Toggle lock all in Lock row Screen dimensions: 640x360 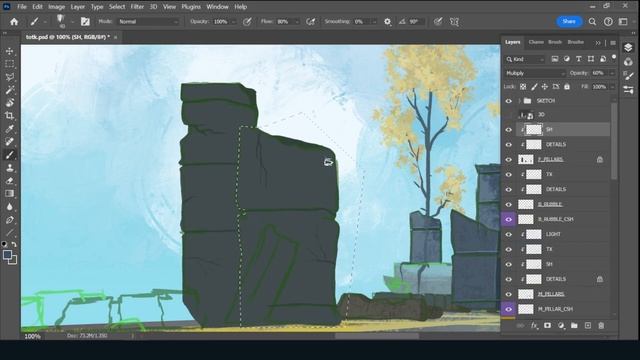coord(567,87)
